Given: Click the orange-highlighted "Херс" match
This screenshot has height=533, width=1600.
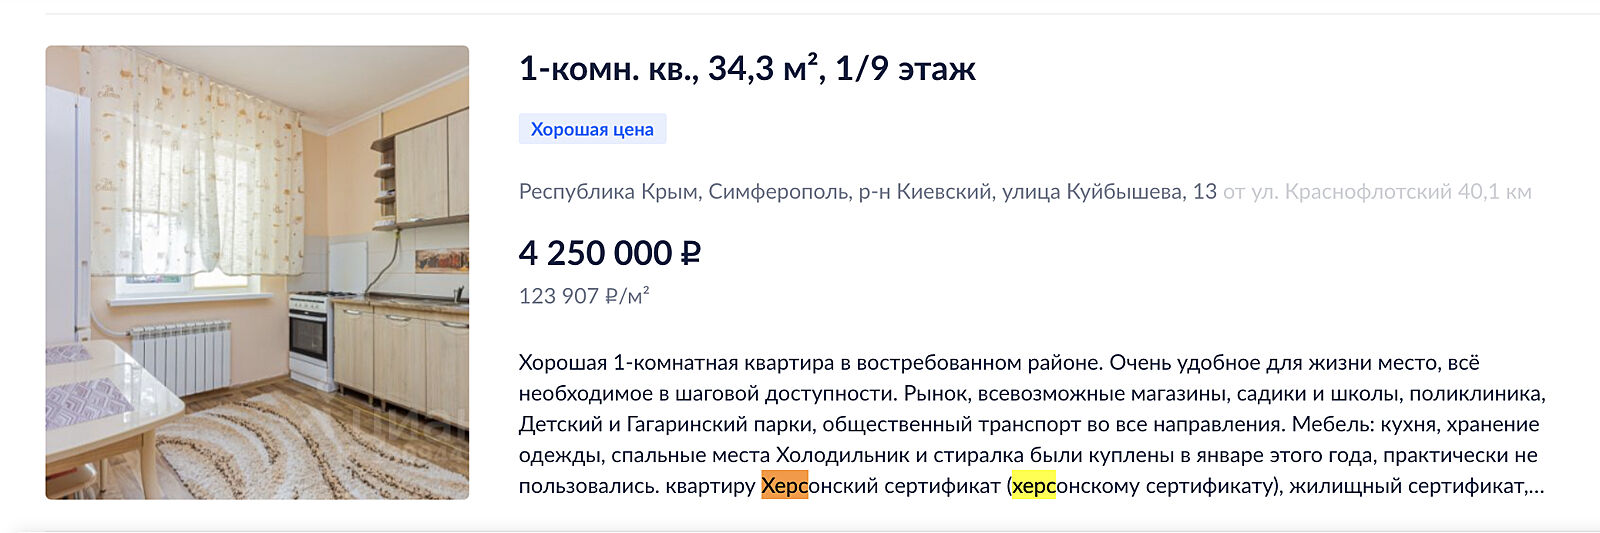Looking at the screenshot, I should point(784,486).
